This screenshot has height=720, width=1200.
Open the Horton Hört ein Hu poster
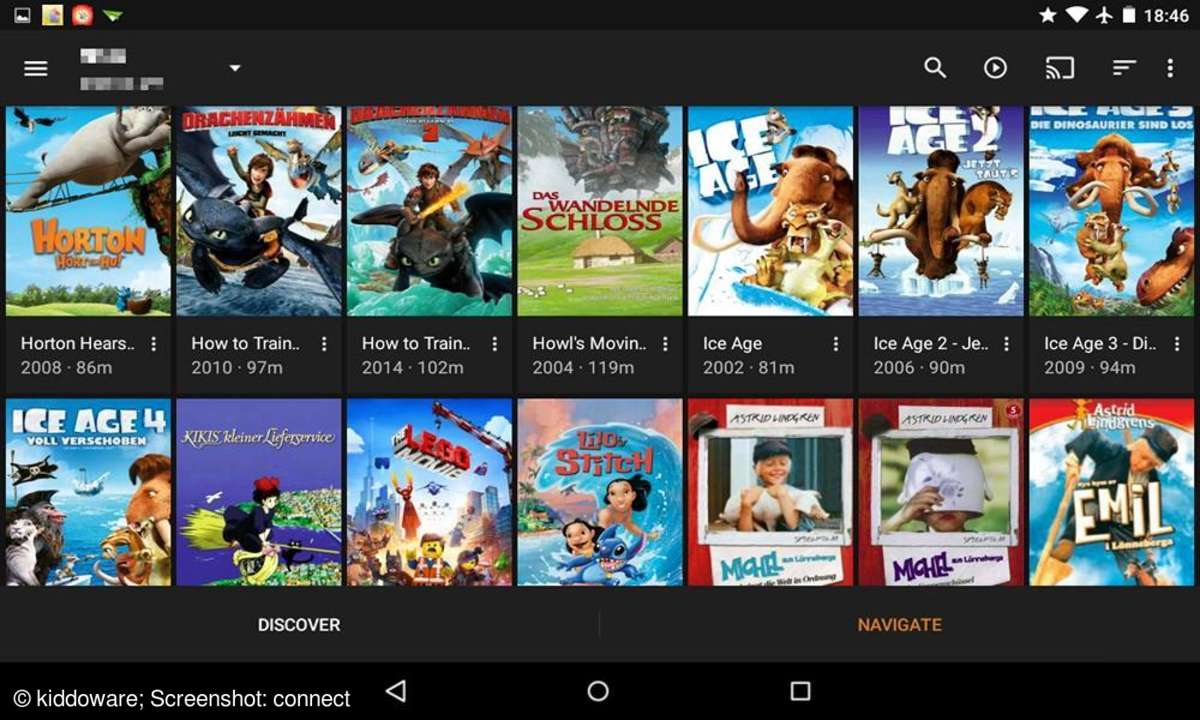(x=88, y=211)
